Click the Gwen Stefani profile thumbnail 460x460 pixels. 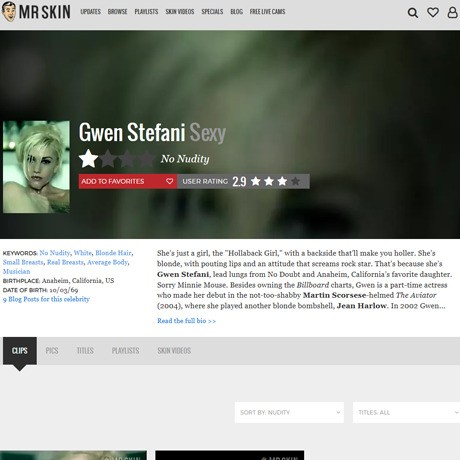click(36, 167)
